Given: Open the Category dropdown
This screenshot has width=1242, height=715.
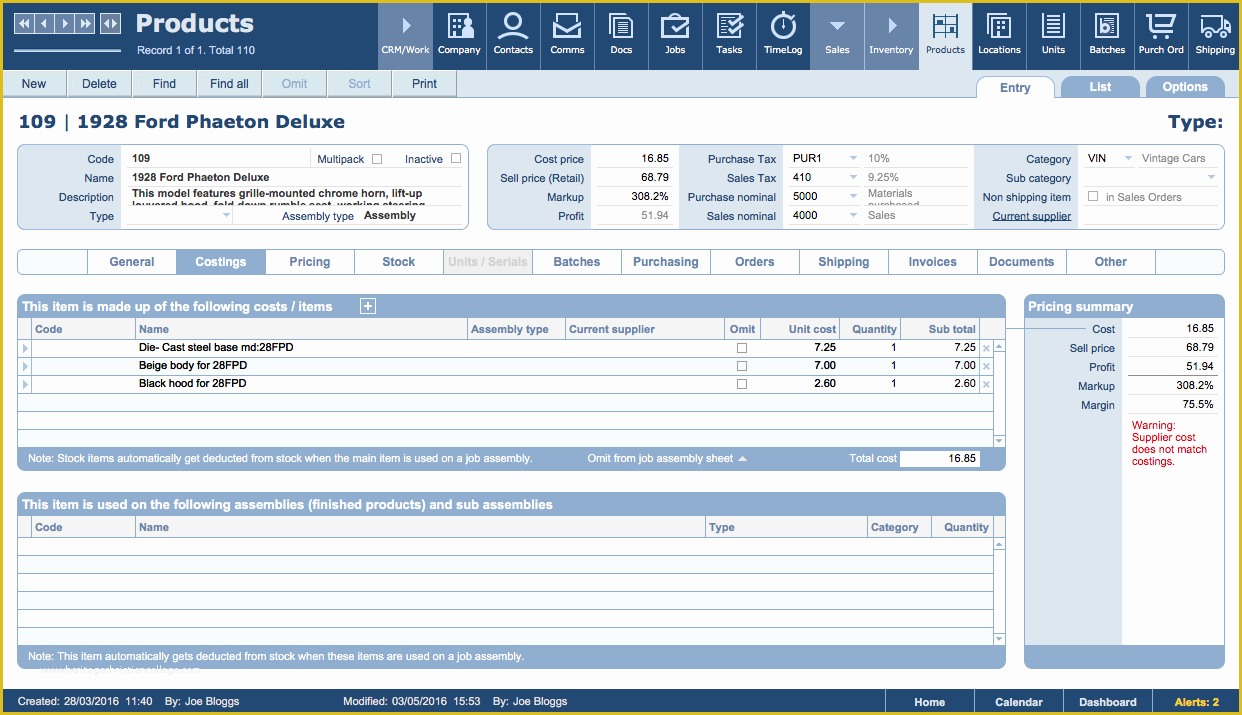Looking at the screenshot, I should click(1128, 158).
